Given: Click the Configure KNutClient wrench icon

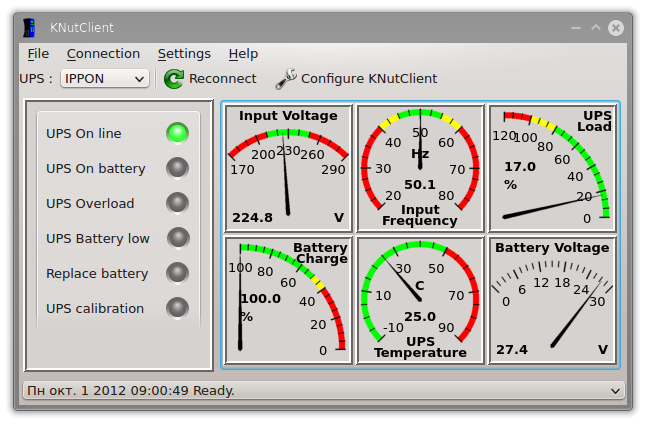Looking at the screenshot, I should 285,78.
